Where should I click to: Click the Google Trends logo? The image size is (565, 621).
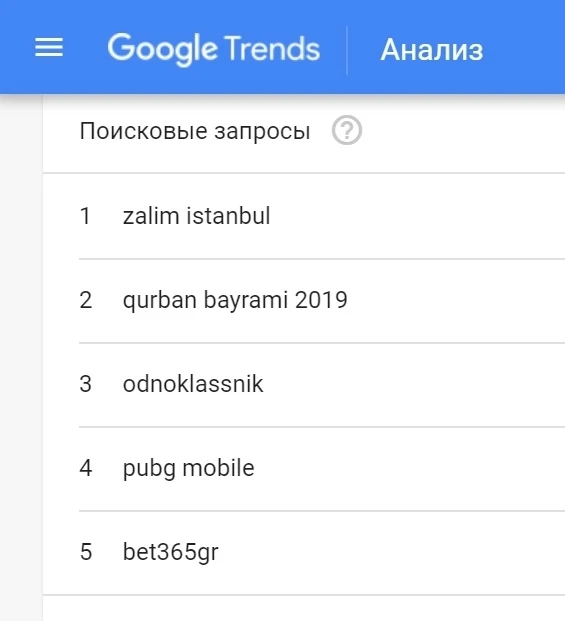click(x=213, y=49)
